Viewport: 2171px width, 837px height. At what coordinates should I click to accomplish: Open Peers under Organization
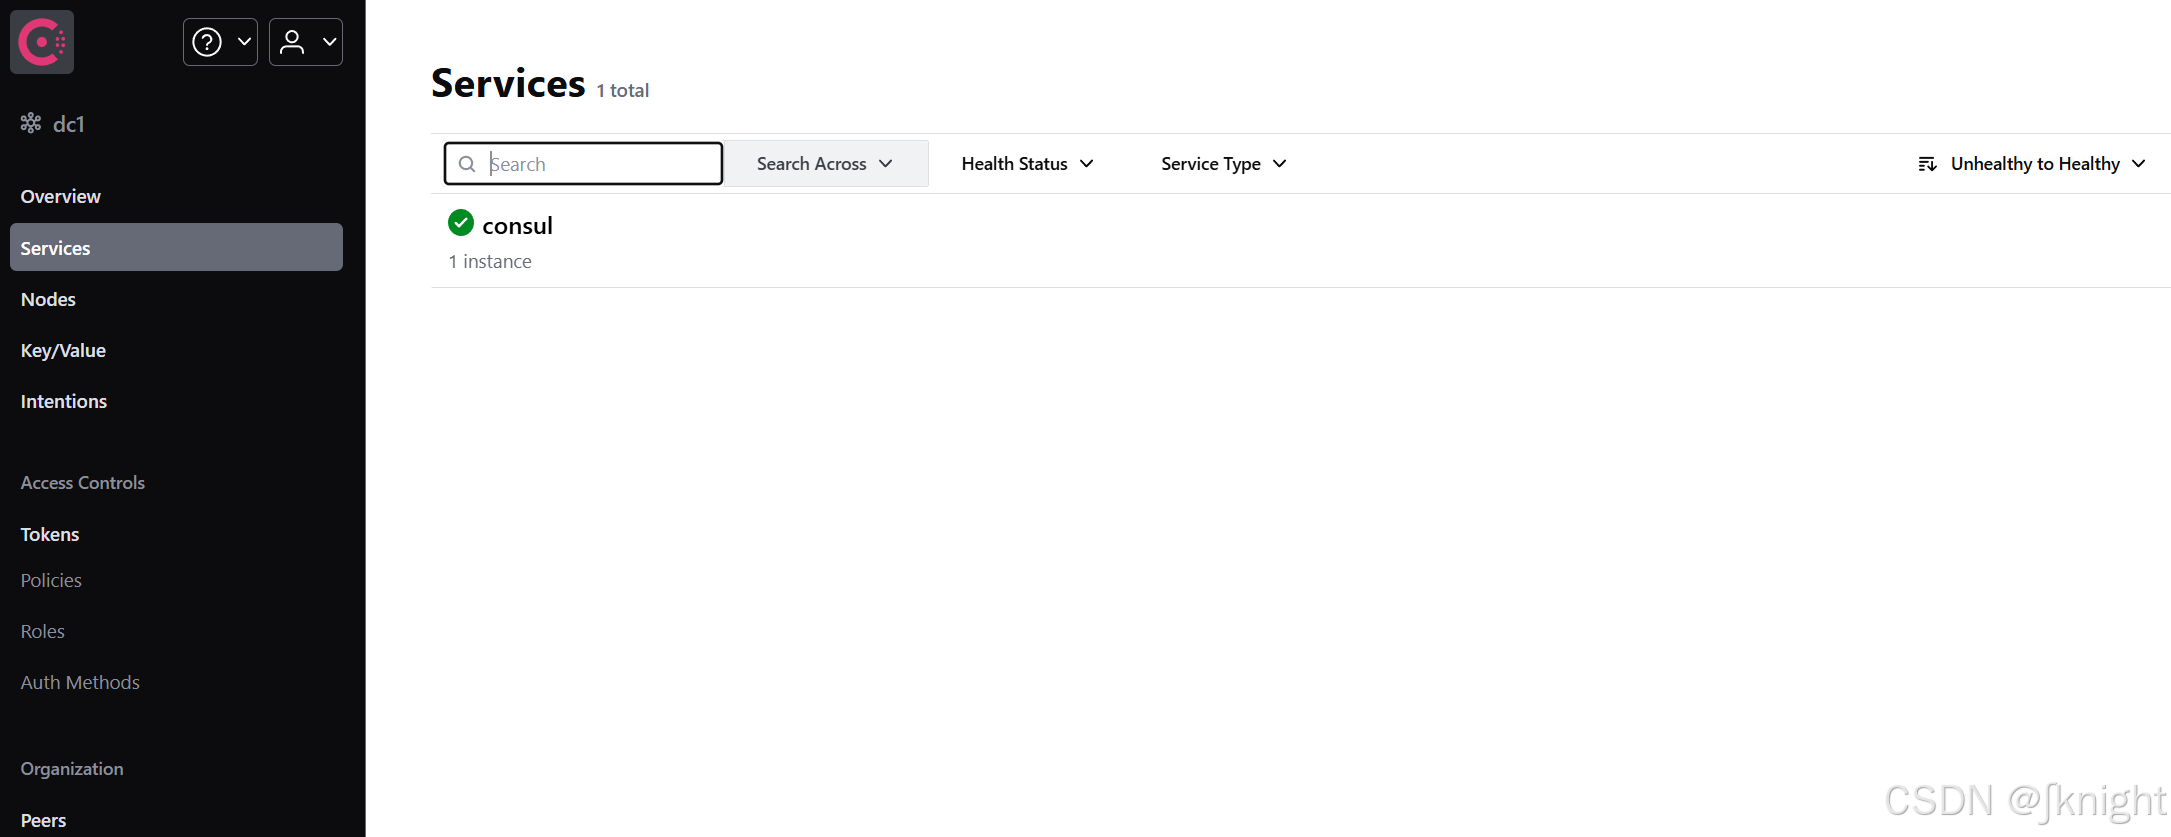pos(44,820)
